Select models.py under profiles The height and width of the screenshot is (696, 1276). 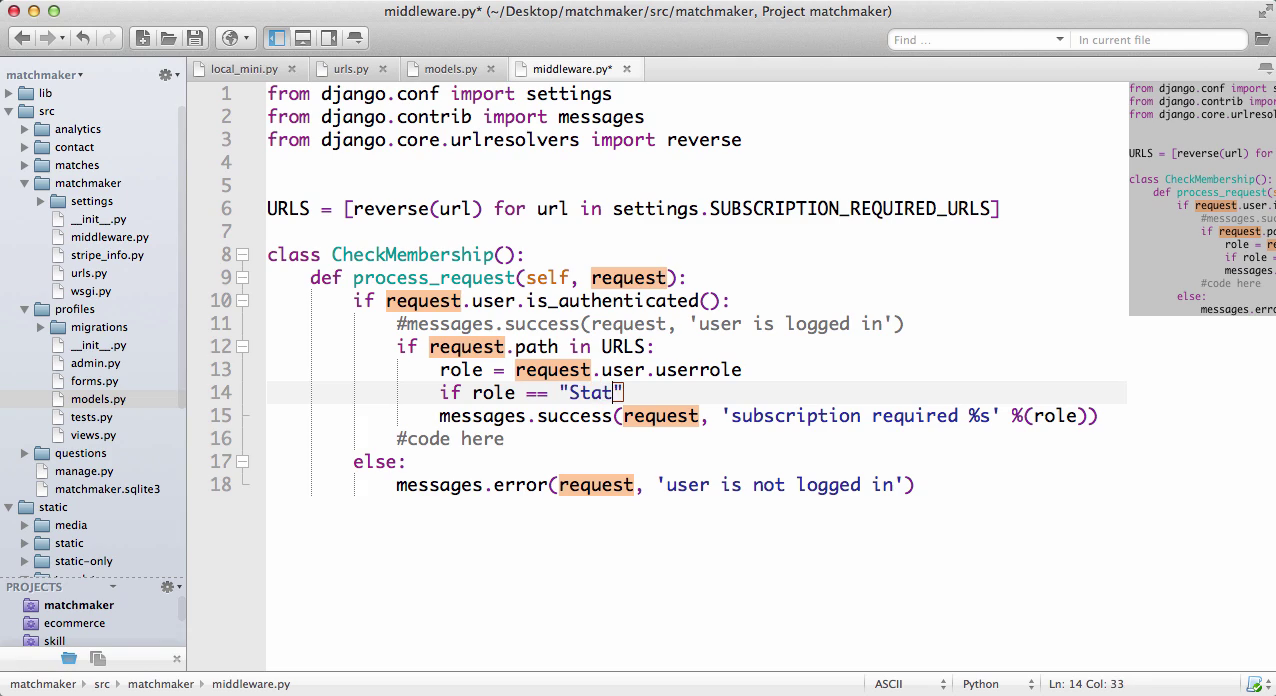[x=98, y=399]
